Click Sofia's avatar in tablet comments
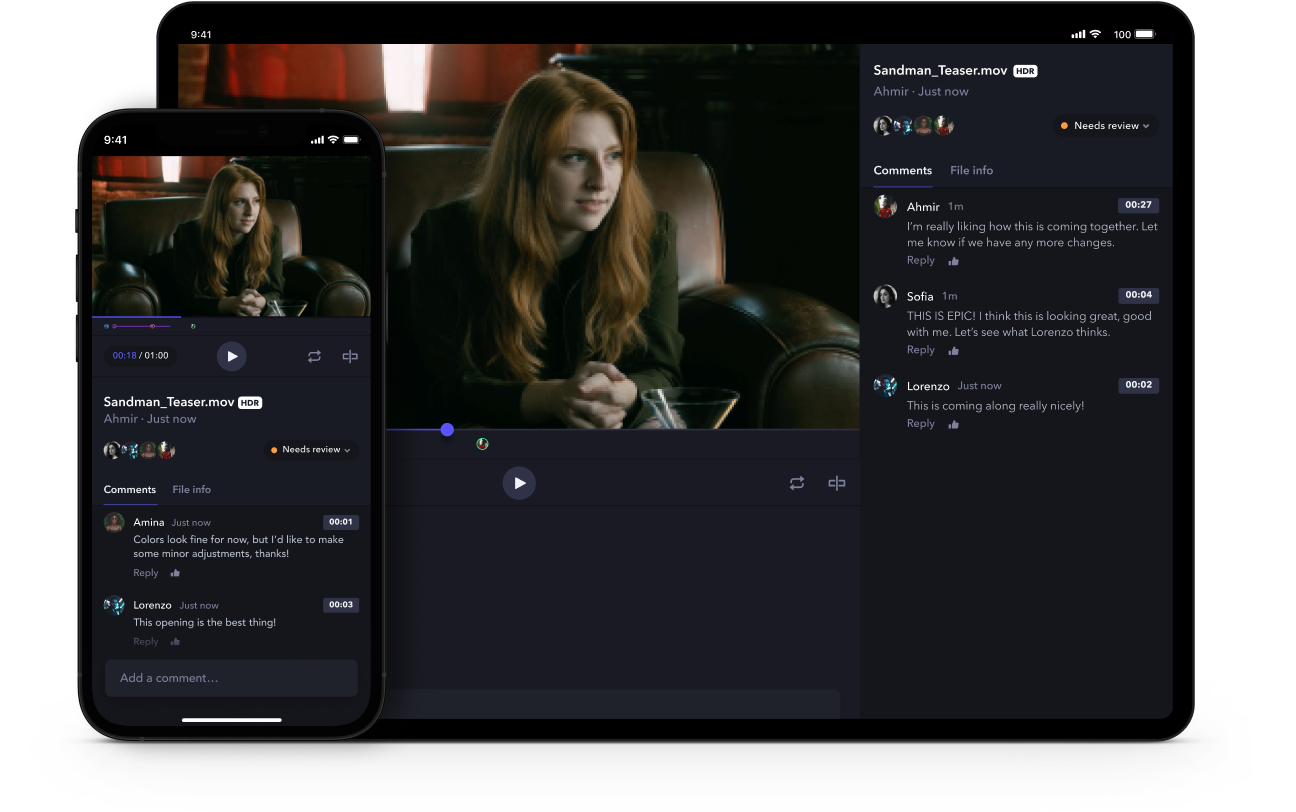This screenshot has height=812, width=1296. 885,296
